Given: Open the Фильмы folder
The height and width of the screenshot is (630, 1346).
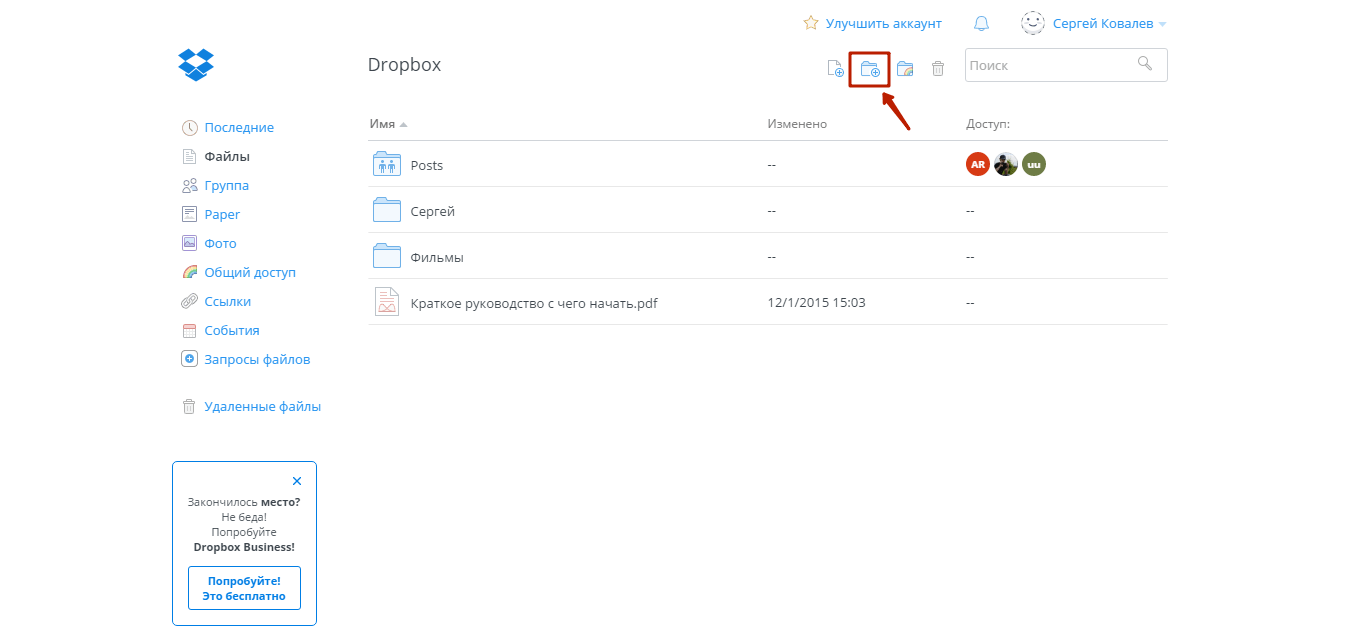Looking at the screenshot, I should pyautogui.click(x=437, y=257).
